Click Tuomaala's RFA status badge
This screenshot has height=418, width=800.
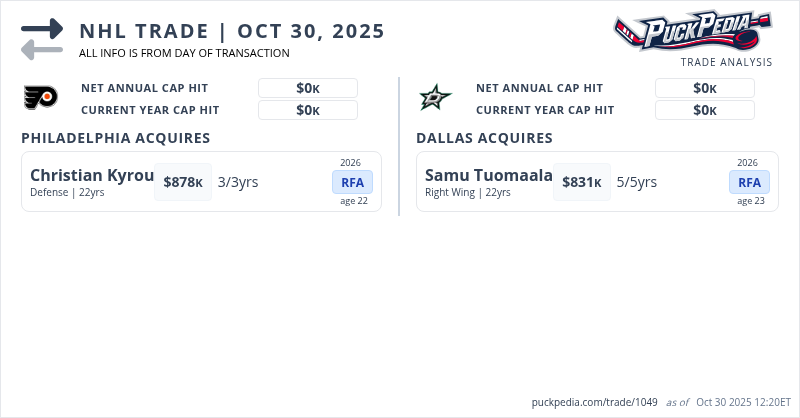749,182
